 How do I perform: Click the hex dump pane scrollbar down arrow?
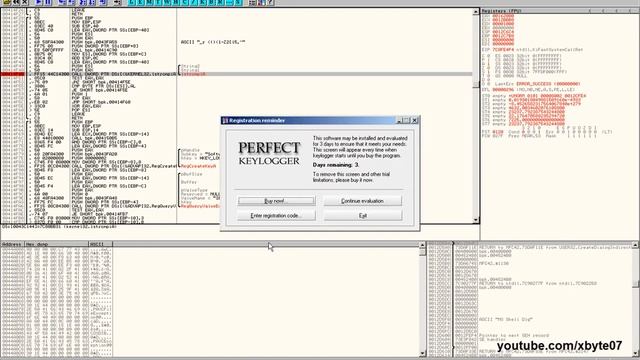(x=422, y=353)
